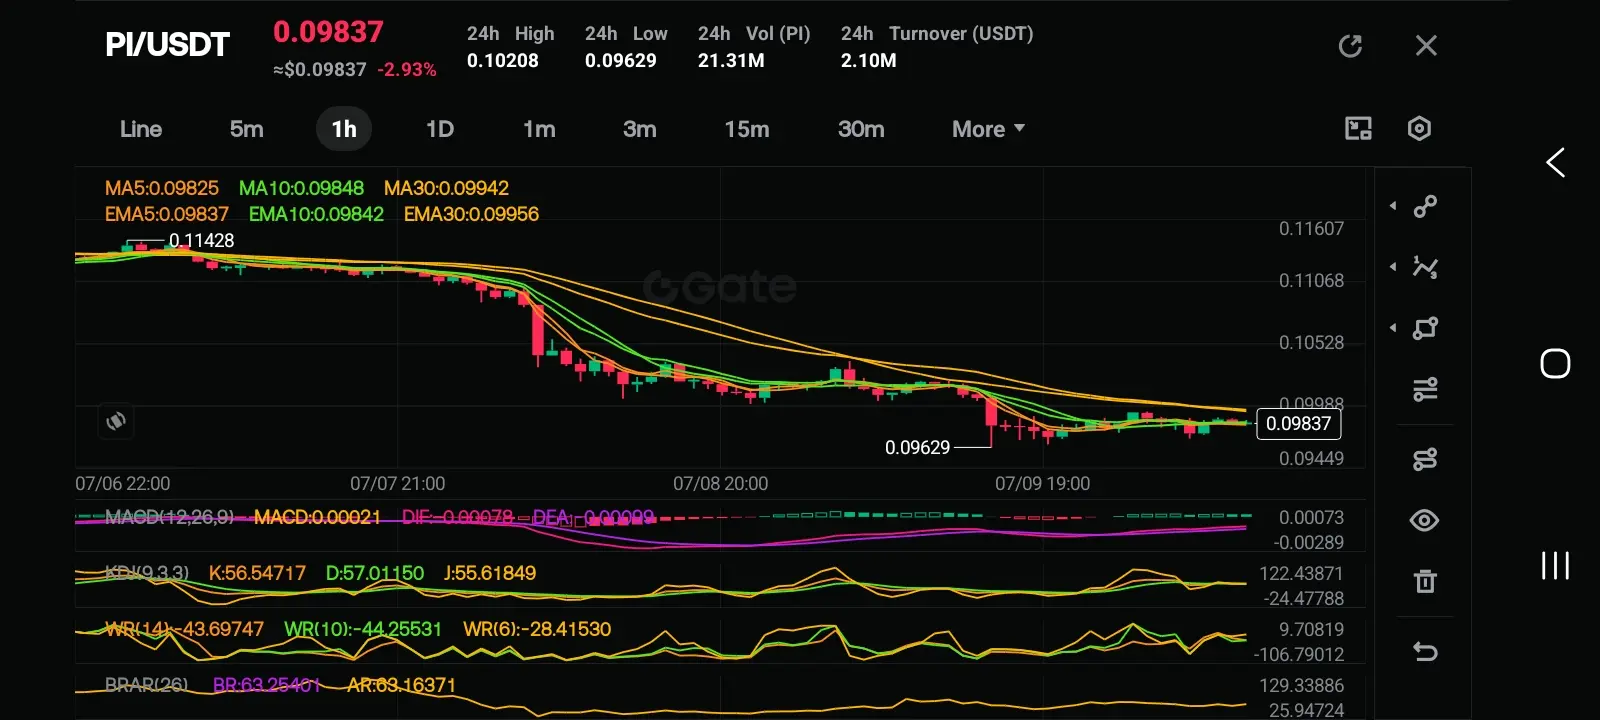
Task: Tap the BRAR AR:63.16371 value
Action: click(x=401, y=685)
